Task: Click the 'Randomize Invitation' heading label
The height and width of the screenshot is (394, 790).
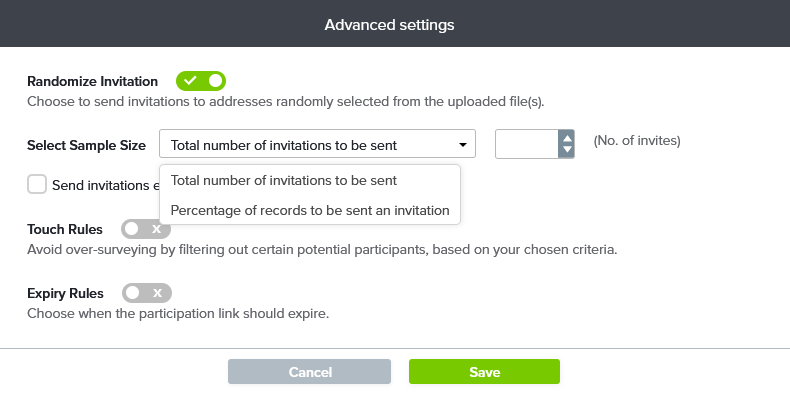Action: point(93,82)
